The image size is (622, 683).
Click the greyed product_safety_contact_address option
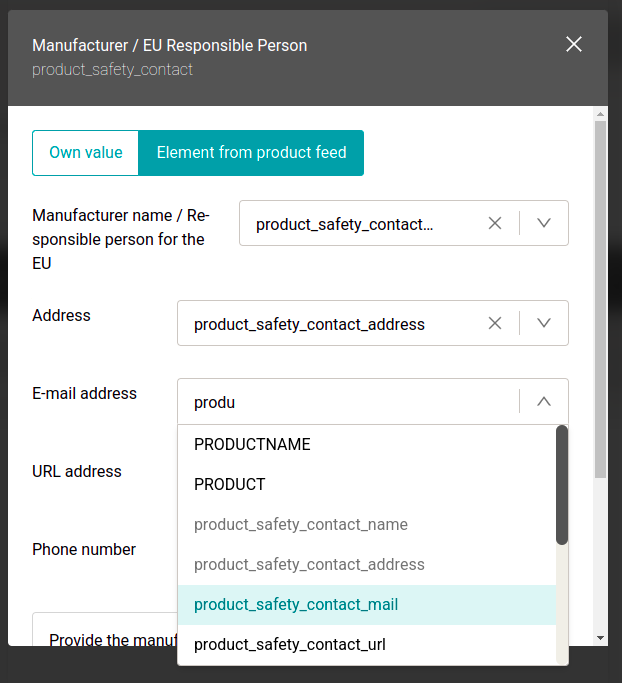(x=309, y=565)
